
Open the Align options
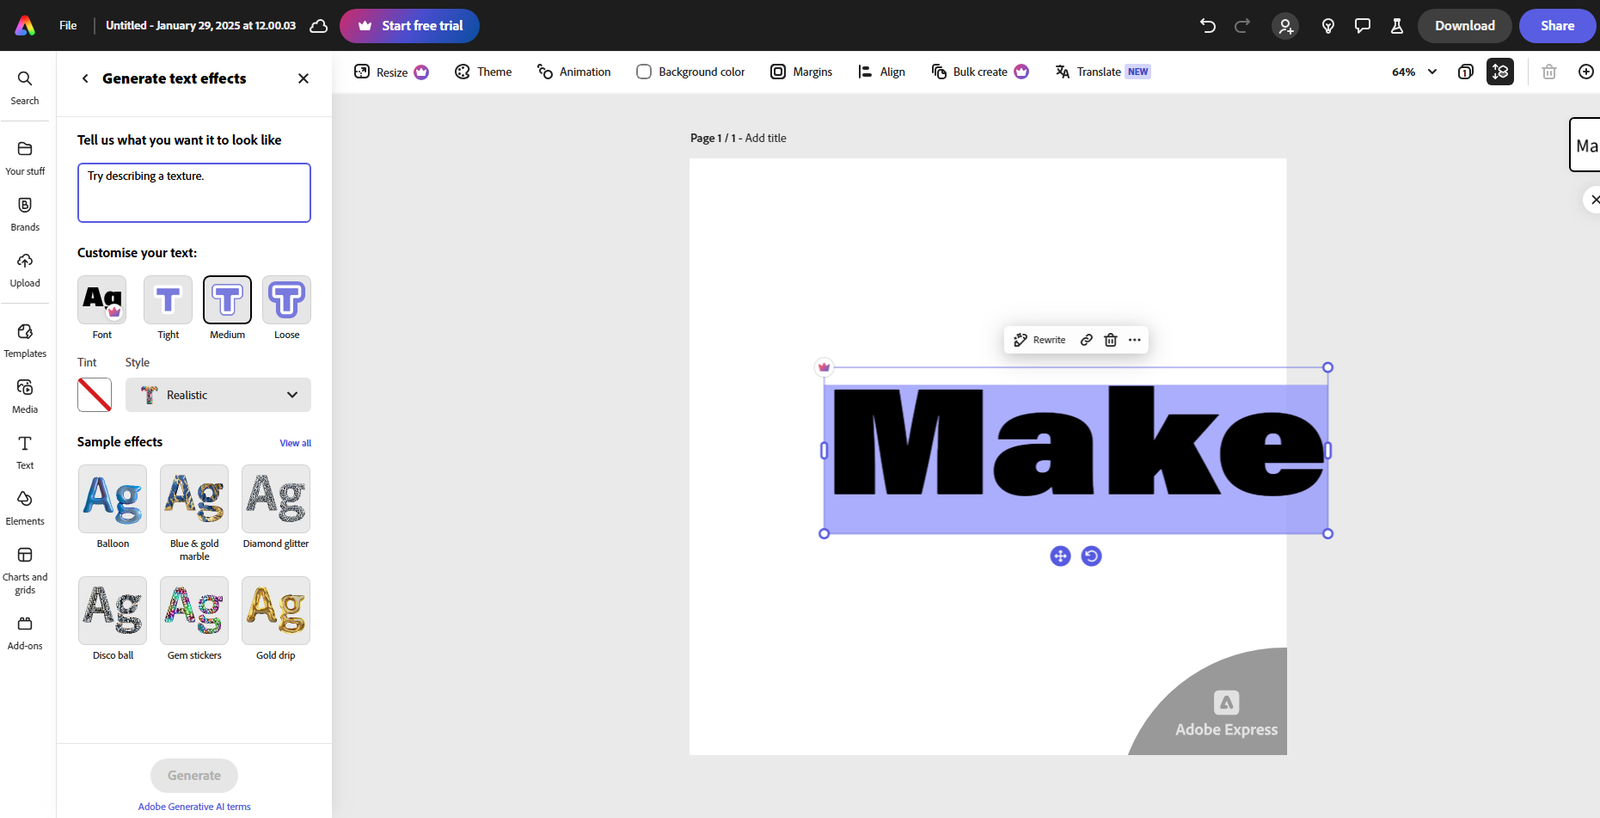pyautogui.click(x=882, y=72)
